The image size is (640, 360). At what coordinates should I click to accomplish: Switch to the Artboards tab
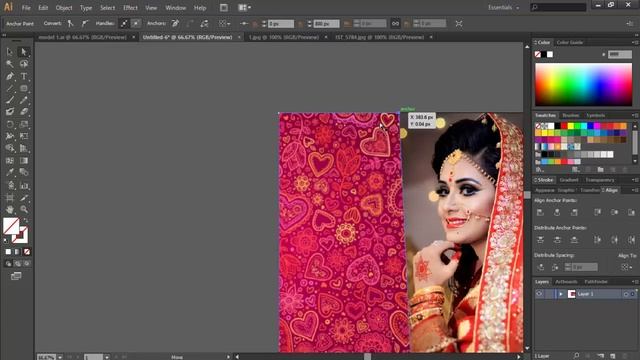point(566,282)
